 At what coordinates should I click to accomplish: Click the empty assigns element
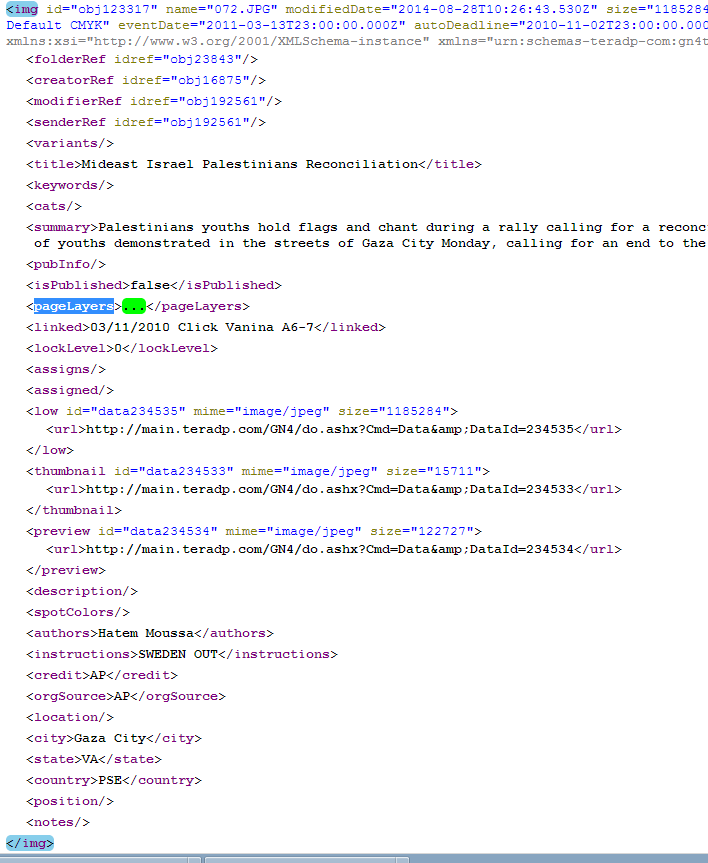tap(66, 369)
